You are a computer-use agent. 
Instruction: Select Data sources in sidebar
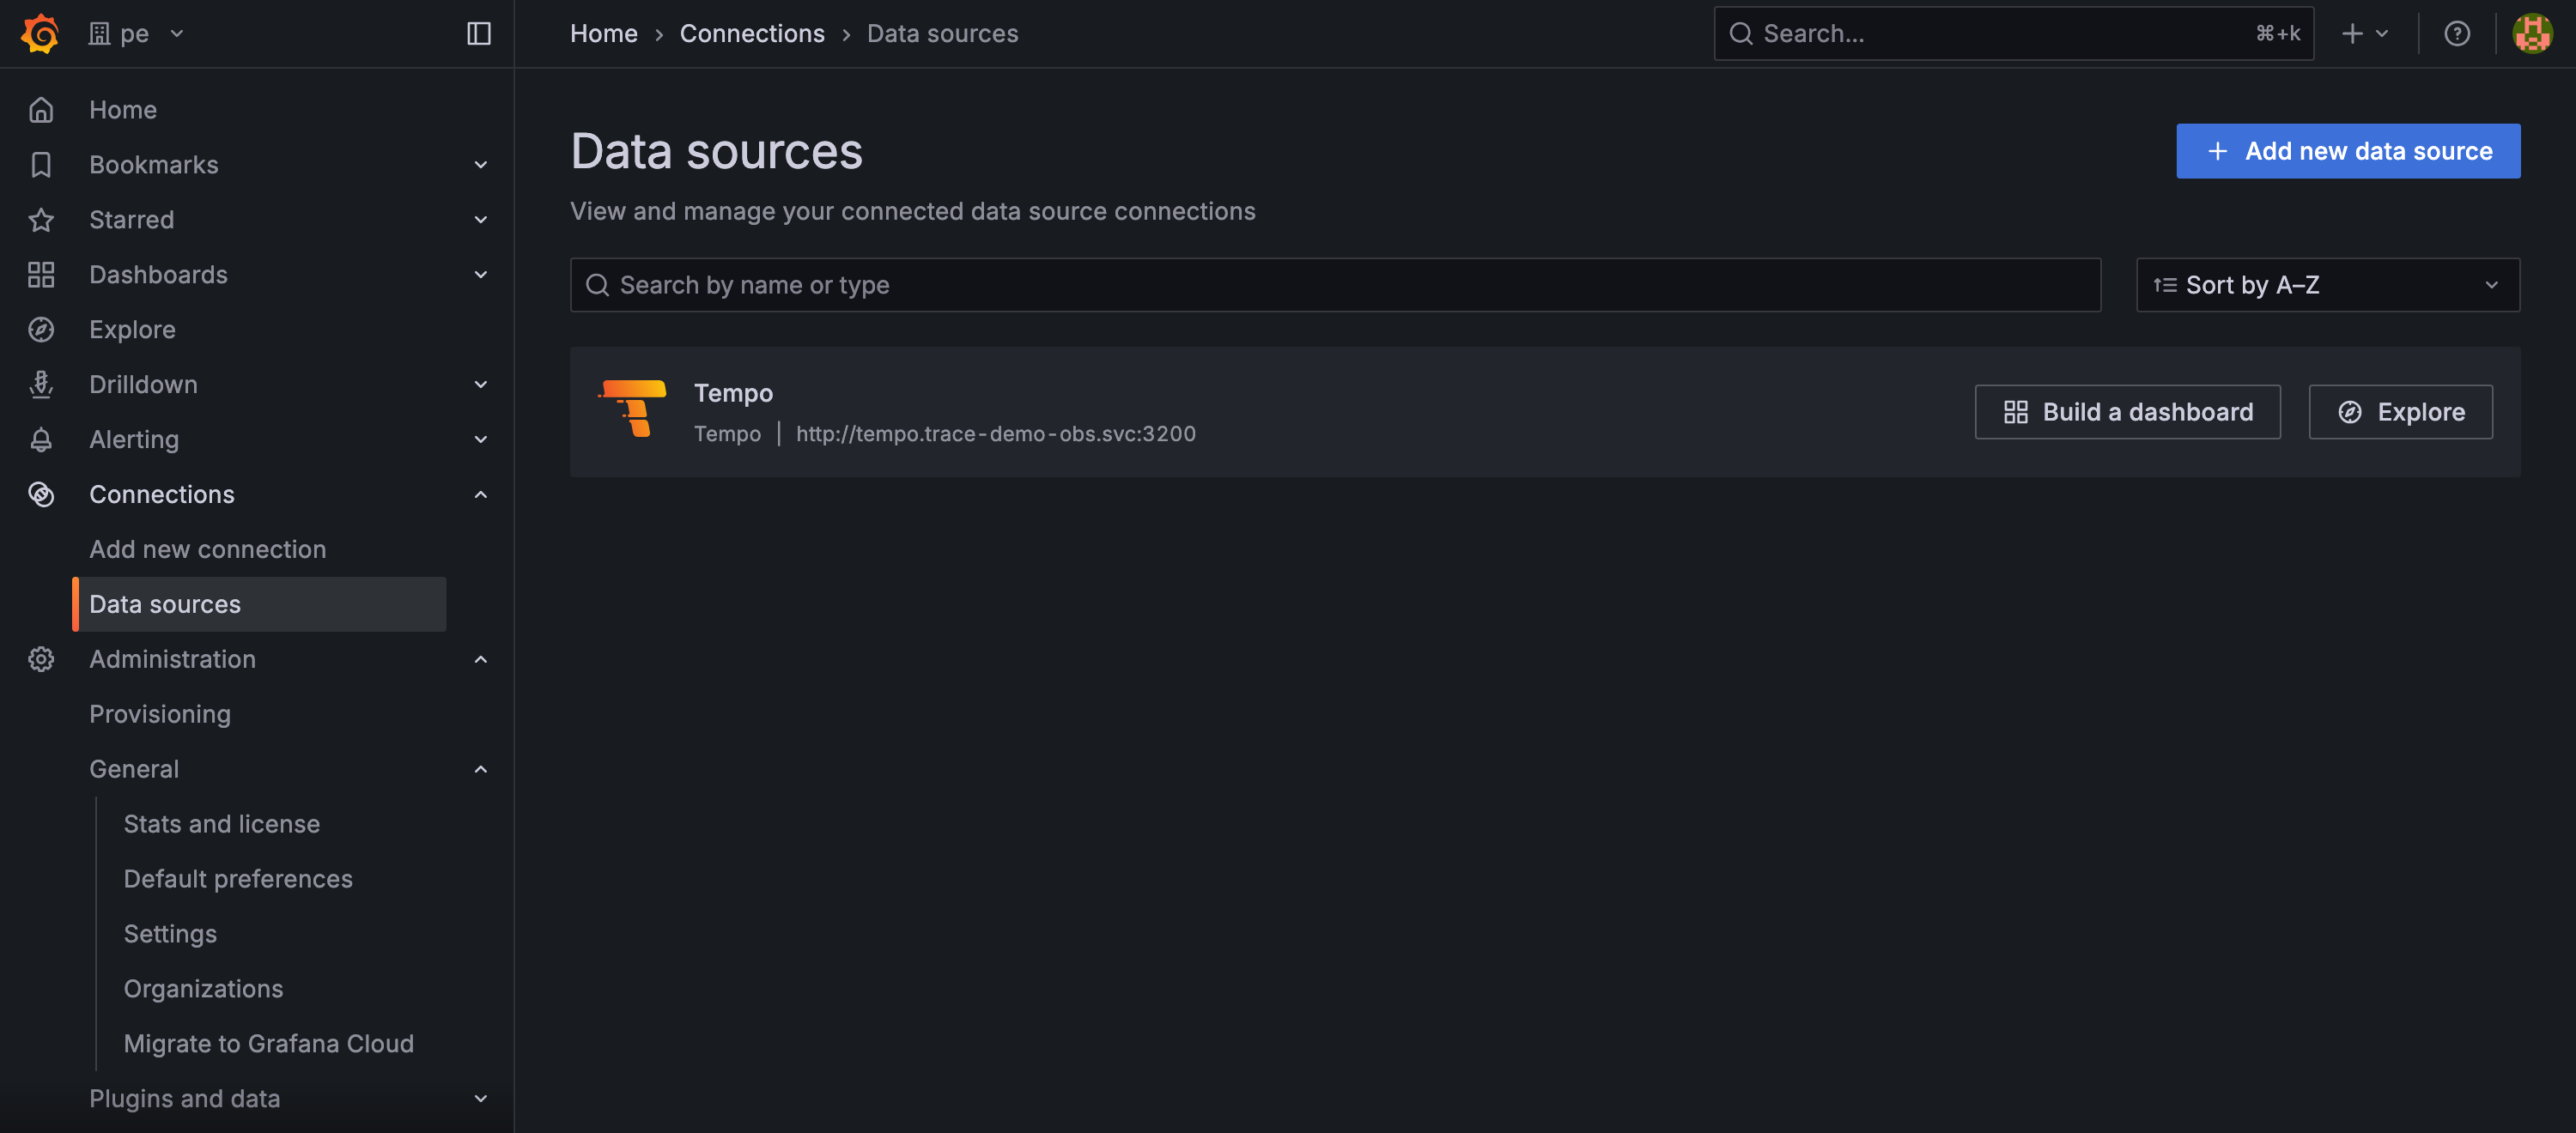pyautogui.click(x=259, y=604)
